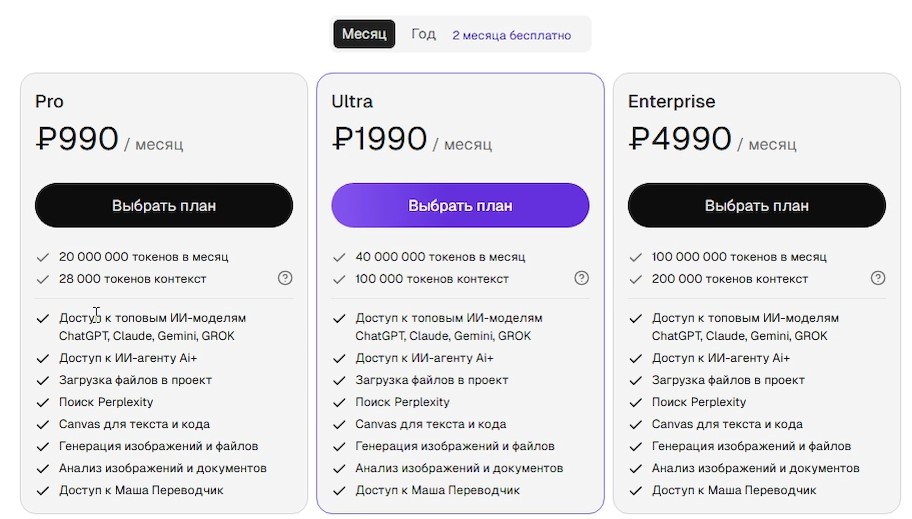The height and width of the screenshot is (519, 912).
Task: Click Ultra Генерация изображений и файлов feature
Action: (x=454, y=446)
